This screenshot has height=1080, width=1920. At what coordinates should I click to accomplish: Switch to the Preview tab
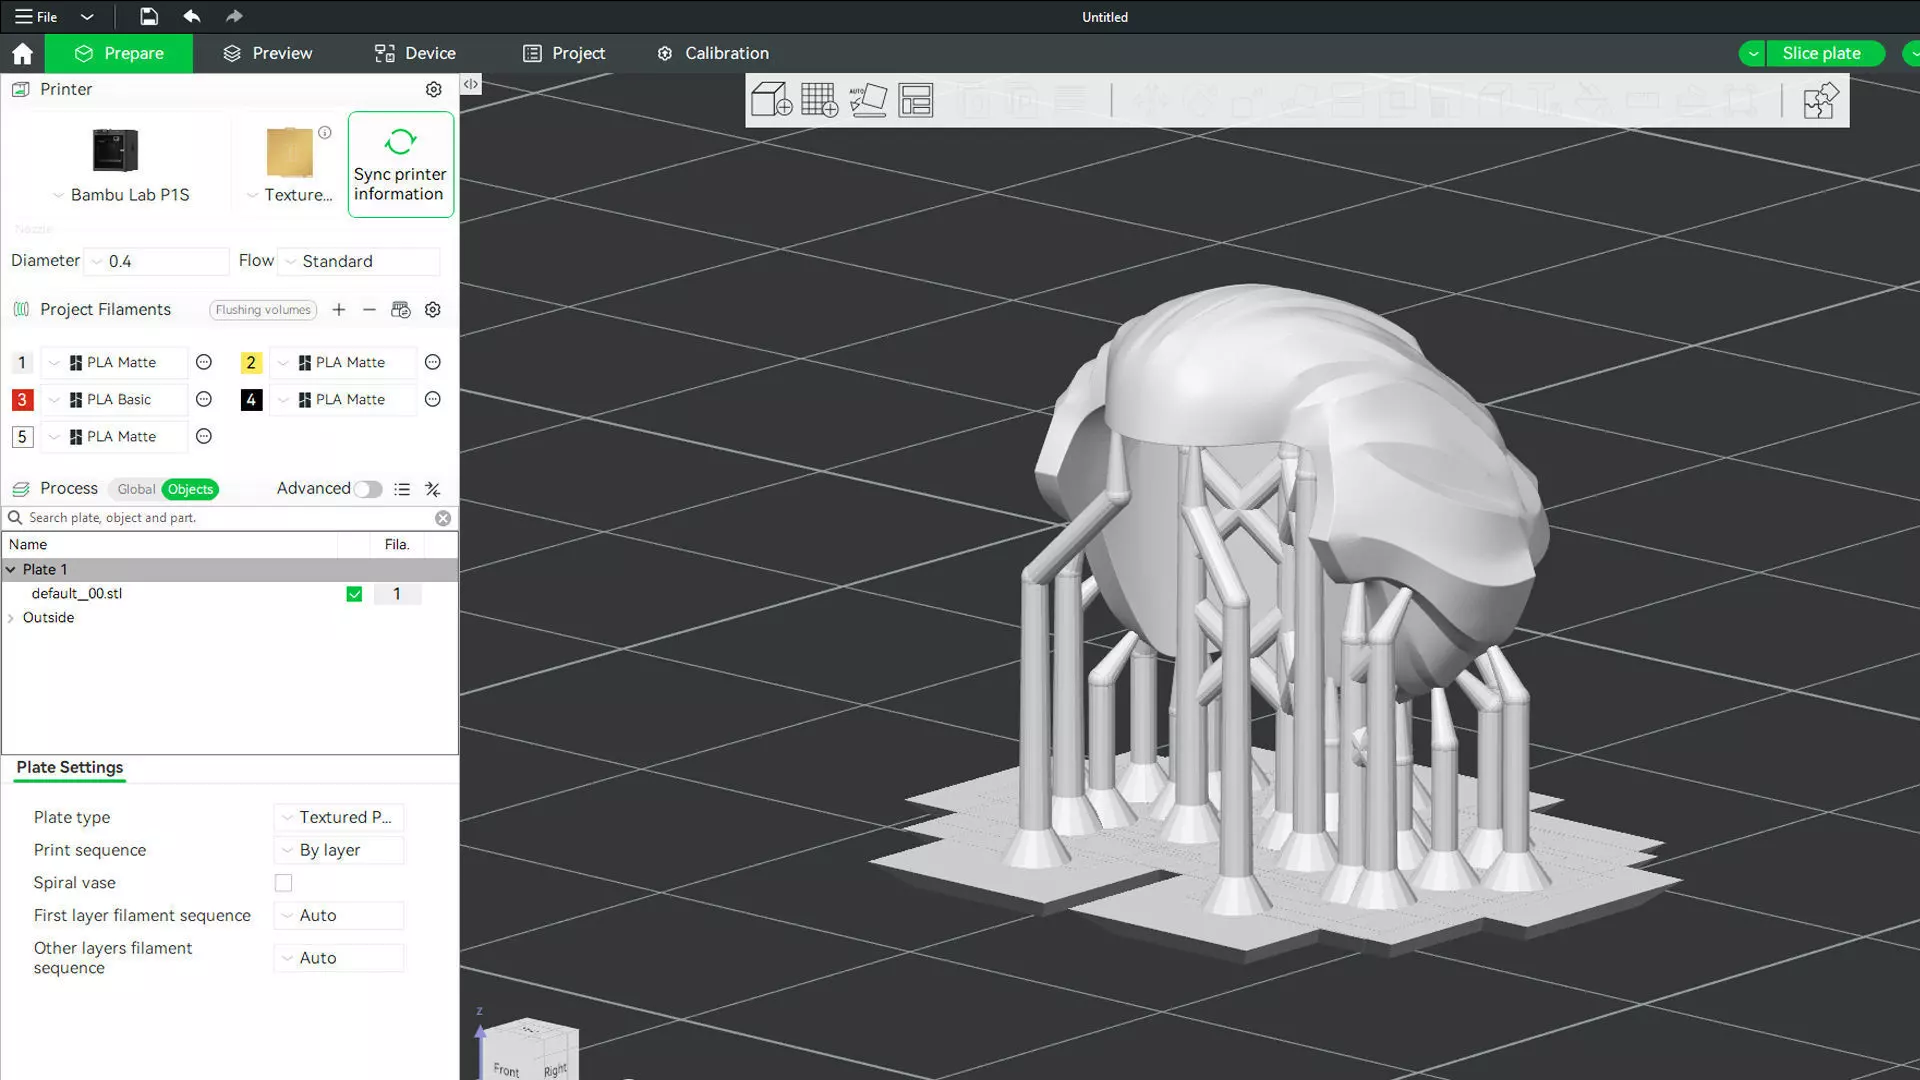pos(268,54)
